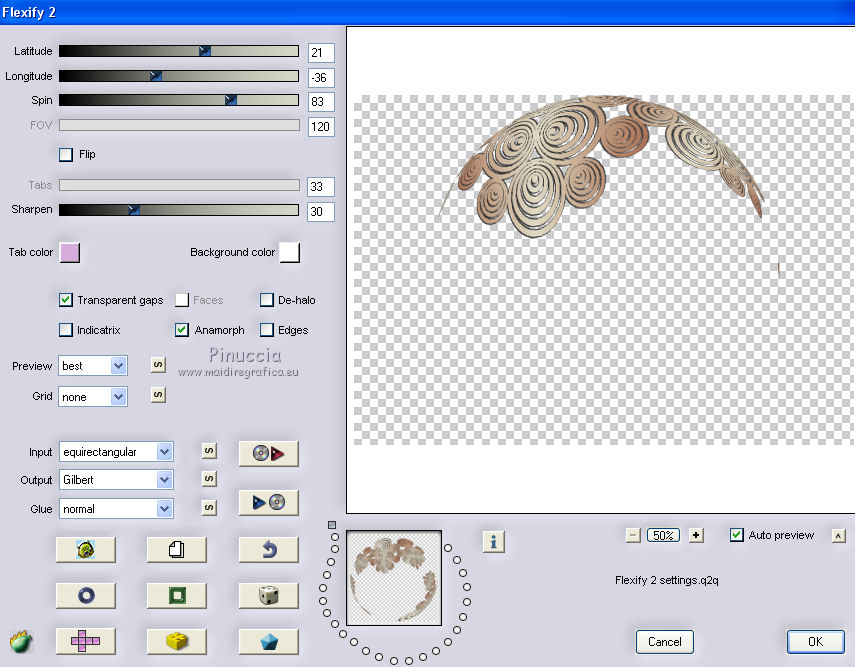The image size is (855, 667).
Task: Enable the Indicatrix checkbox
Action: pos(66,329)
